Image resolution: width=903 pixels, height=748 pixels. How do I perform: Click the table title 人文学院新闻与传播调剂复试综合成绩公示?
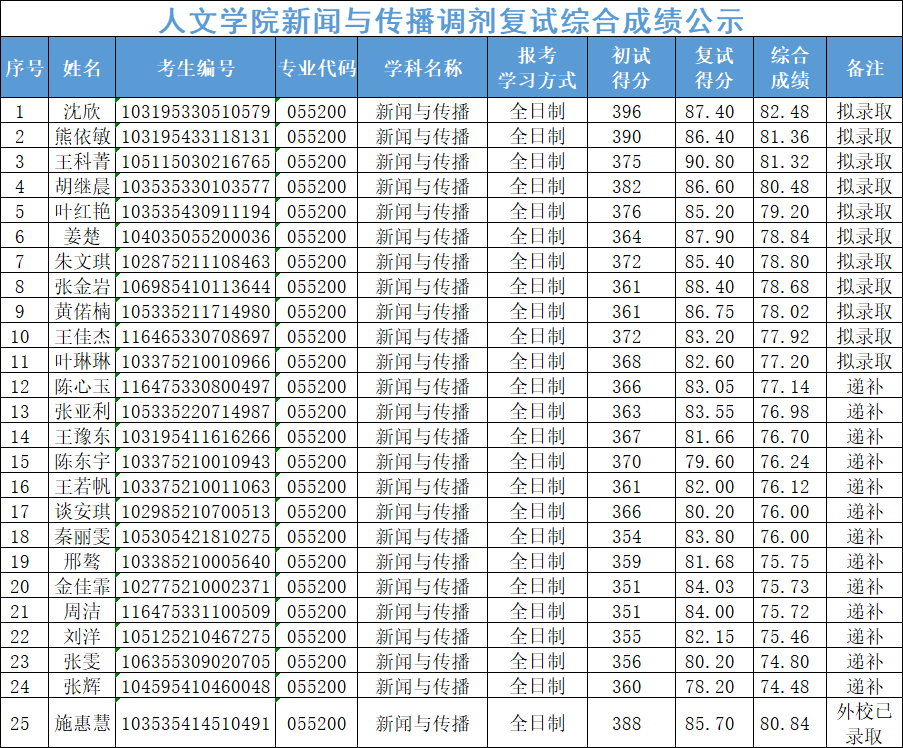(x=451, y=18)
